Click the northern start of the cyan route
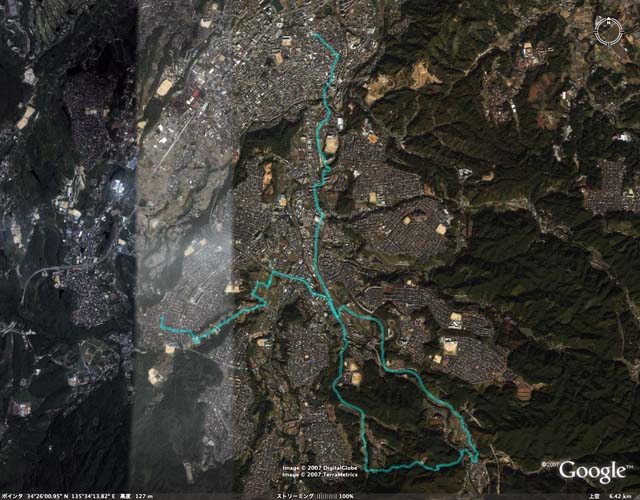640x500 pixels. coord(316,35)
